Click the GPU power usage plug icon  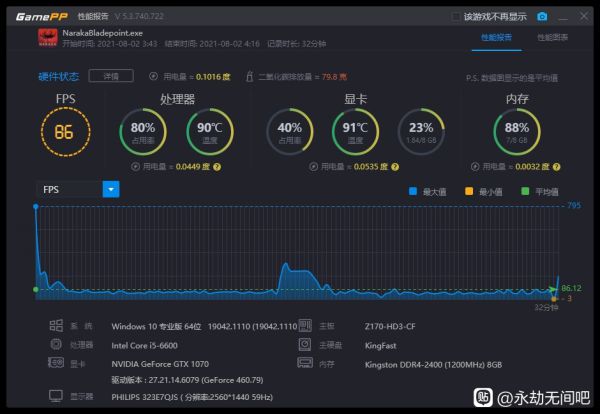[313, 166]
